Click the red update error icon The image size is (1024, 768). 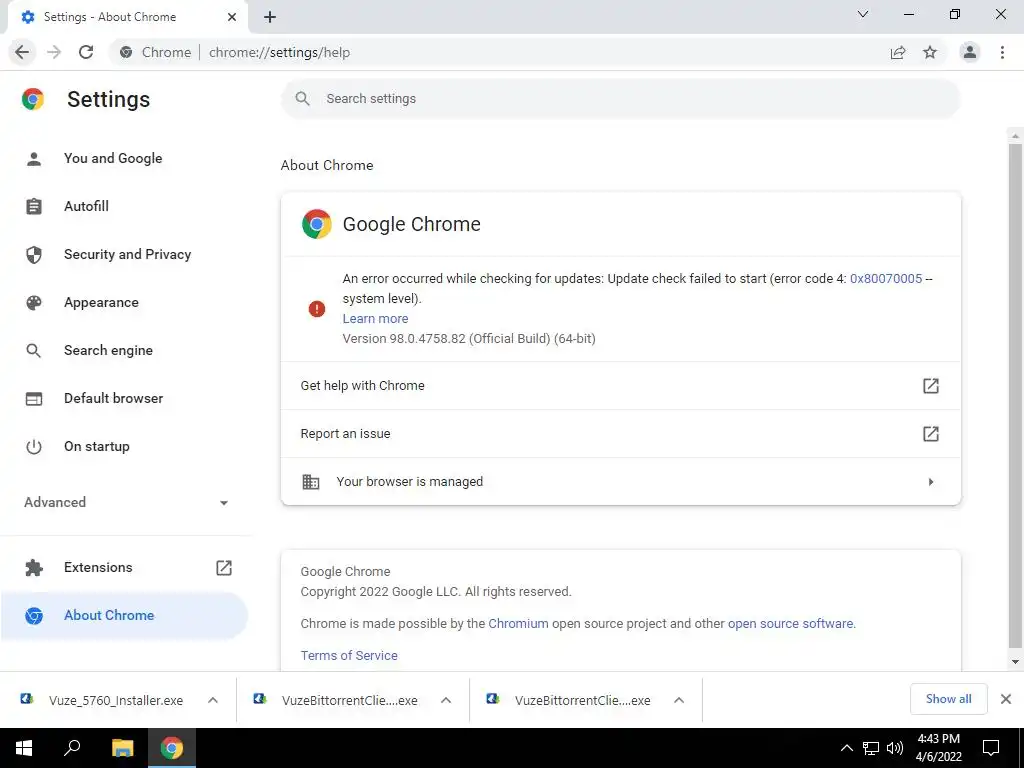tap(317, 308)
